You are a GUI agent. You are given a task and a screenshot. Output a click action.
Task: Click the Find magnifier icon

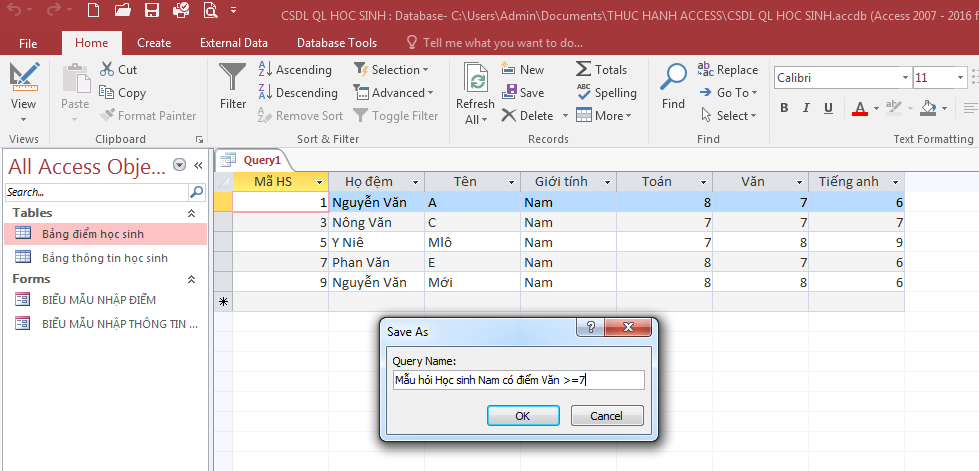(x=673, y=77)
